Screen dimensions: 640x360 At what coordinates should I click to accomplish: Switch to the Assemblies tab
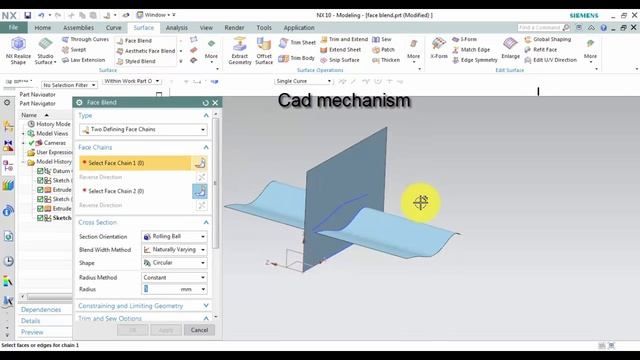[x=78, y=28]
